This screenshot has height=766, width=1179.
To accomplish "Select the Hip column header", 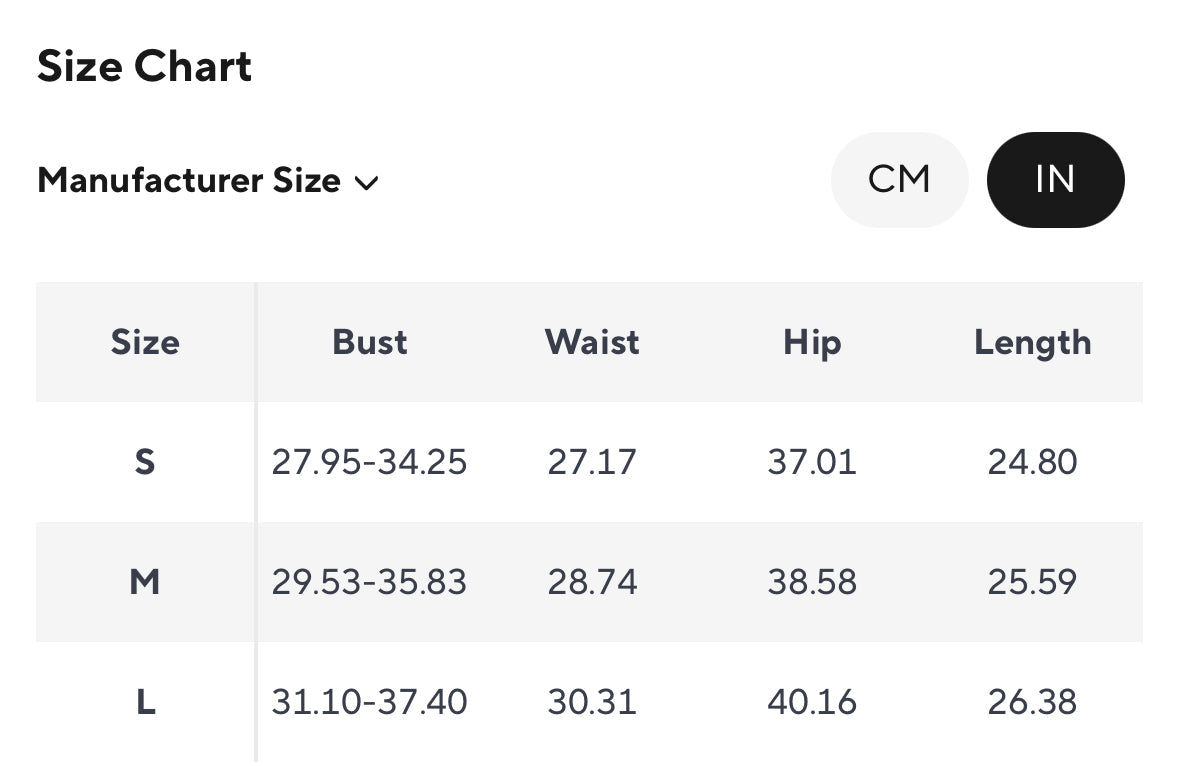I will coord(812,343).
